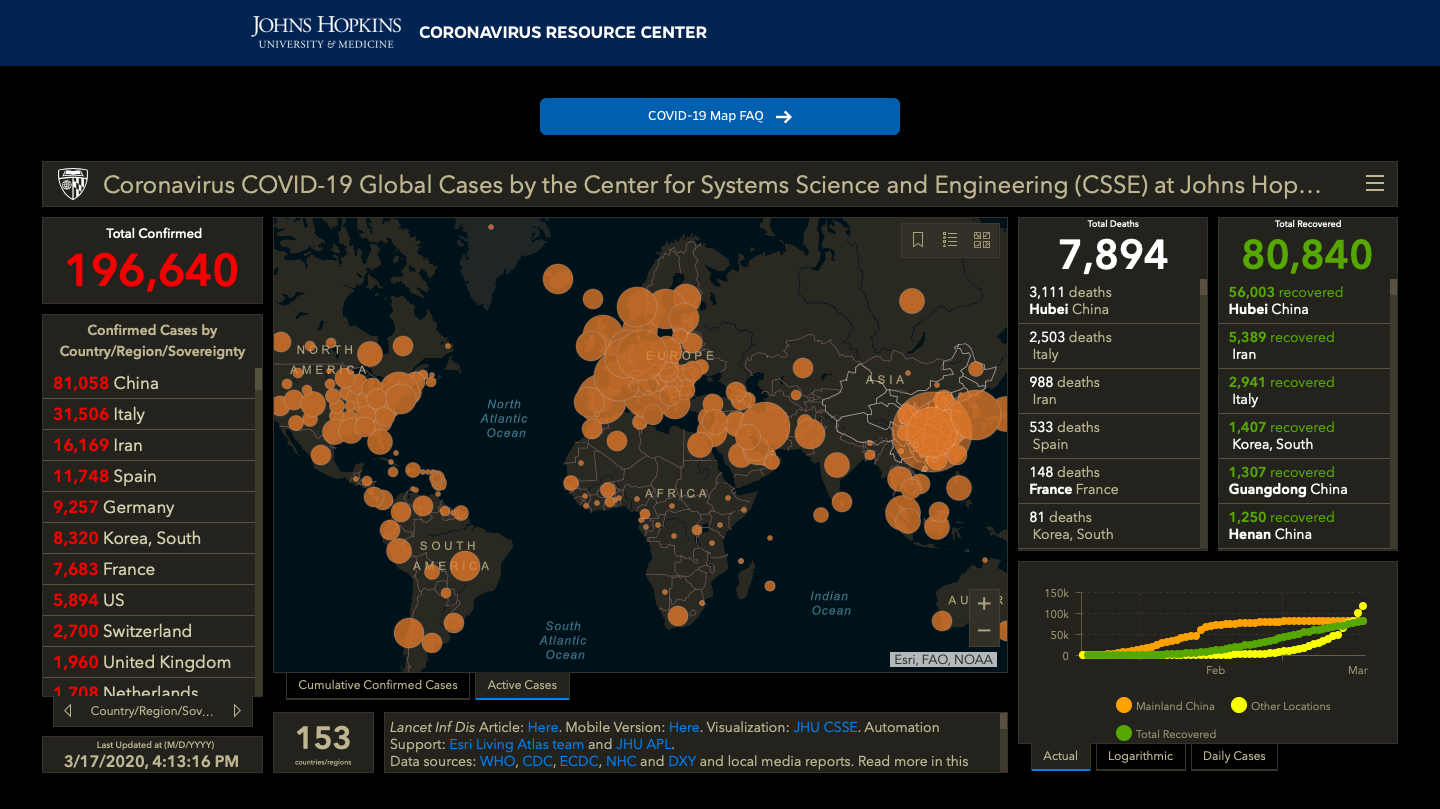
Task: Click 2,503 deaths Italy entry
Action: pos(1109,346)
